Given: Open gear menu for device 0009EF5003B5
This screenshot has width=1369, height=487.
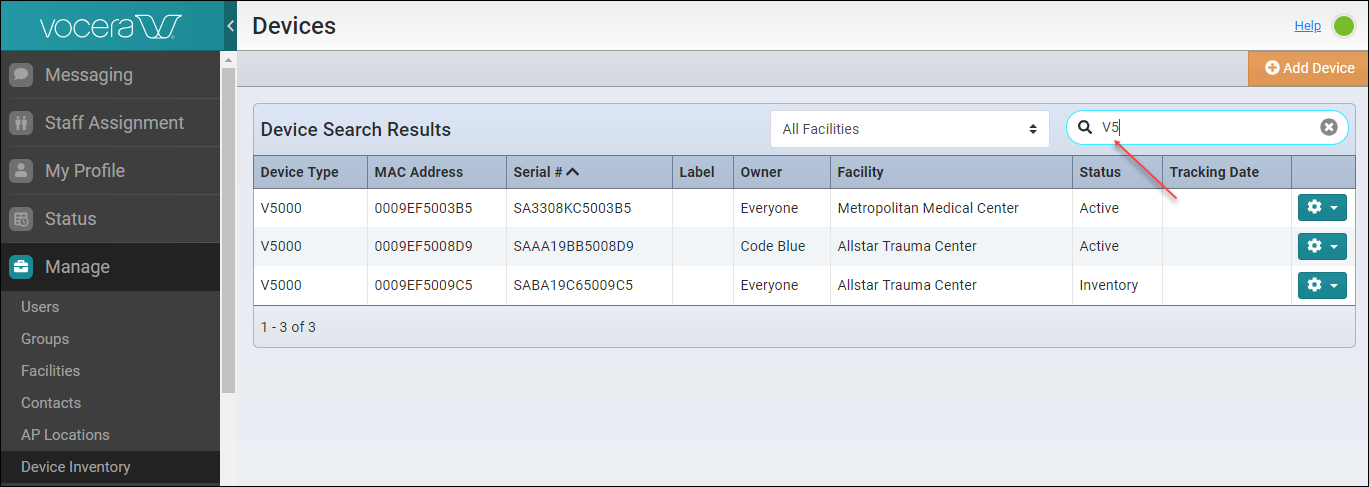Looking at the screenshot, I should (1322, 208).
